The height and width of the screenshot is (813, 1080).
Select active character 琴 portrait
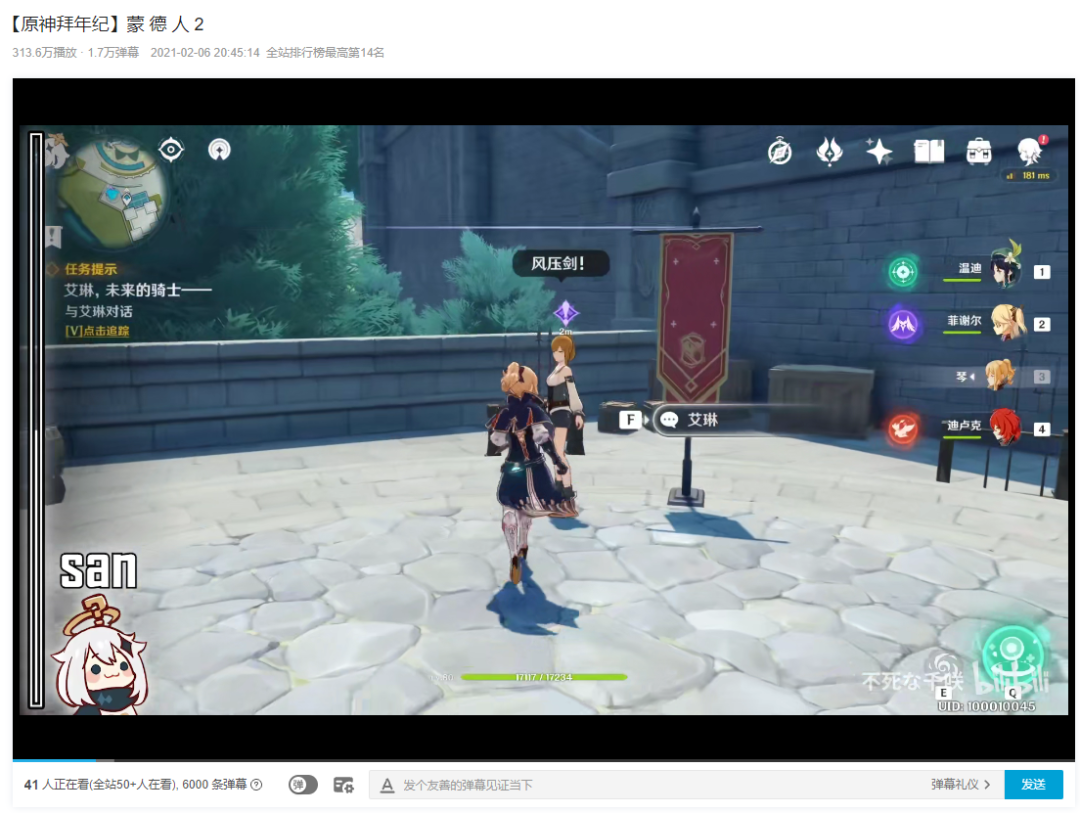1000,375
